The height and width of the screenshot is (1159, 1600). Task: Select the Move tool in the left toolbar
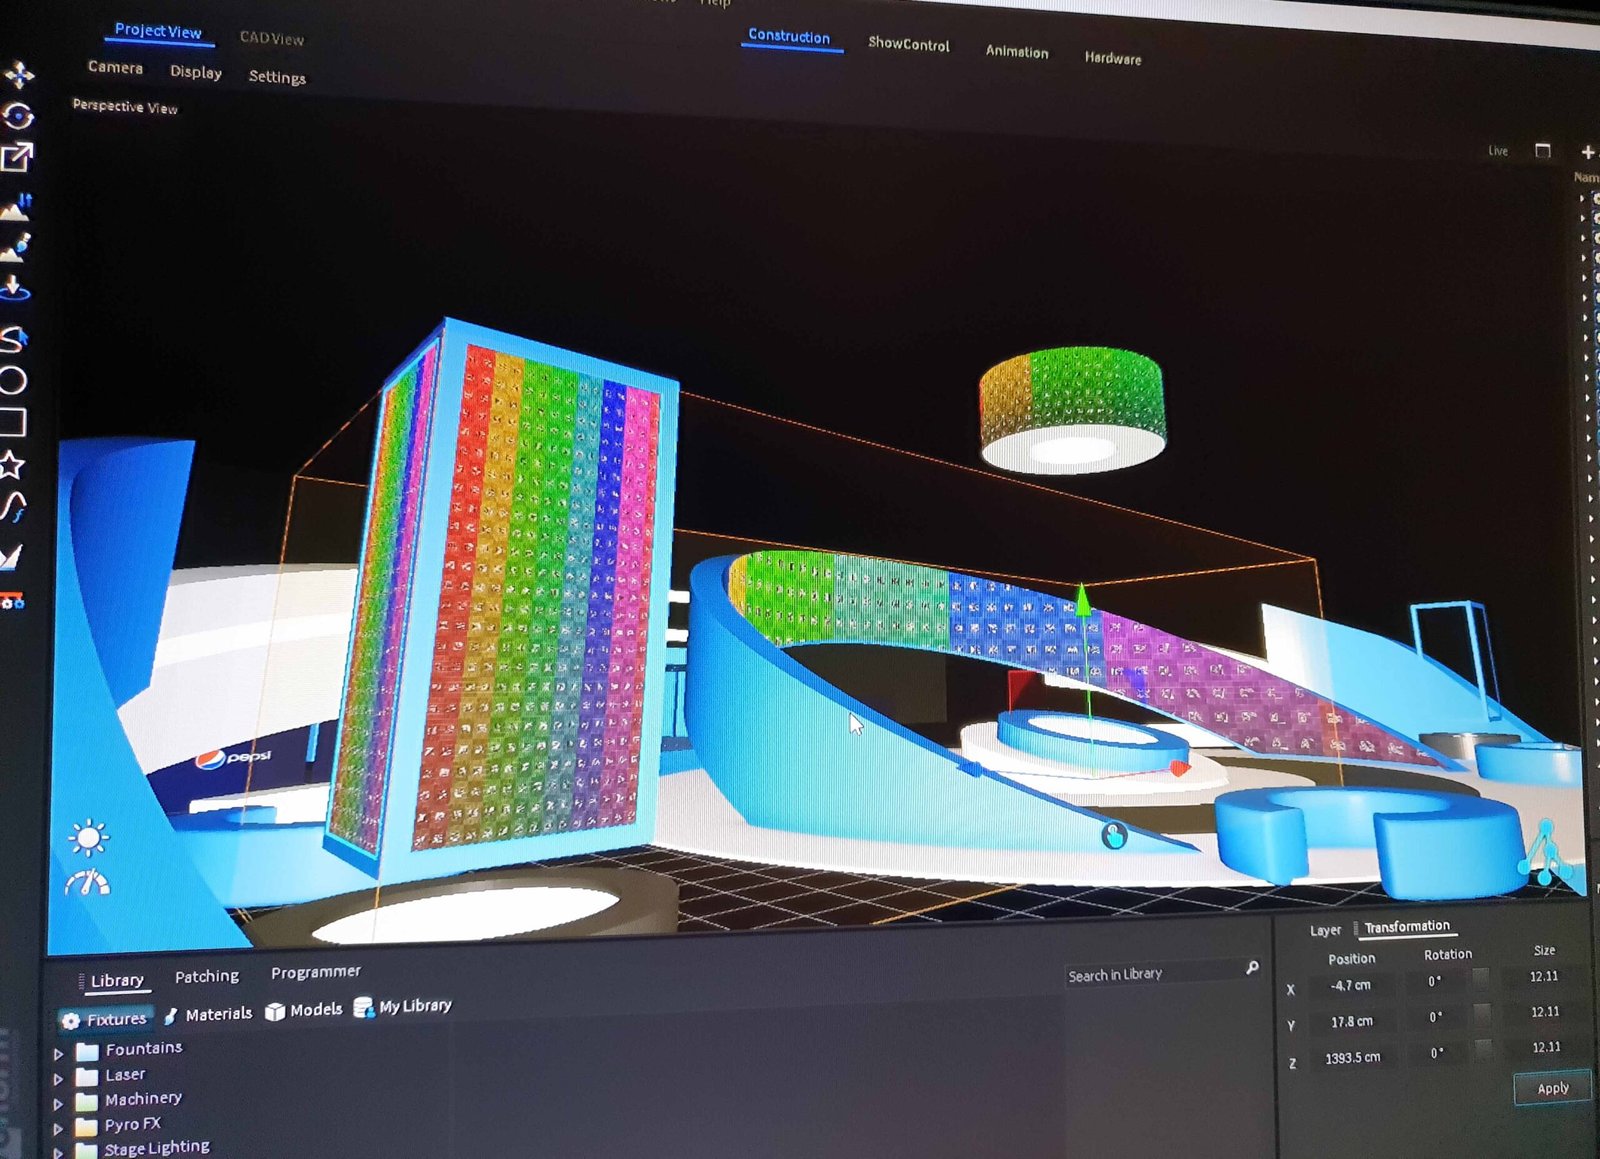coord(18,75)
